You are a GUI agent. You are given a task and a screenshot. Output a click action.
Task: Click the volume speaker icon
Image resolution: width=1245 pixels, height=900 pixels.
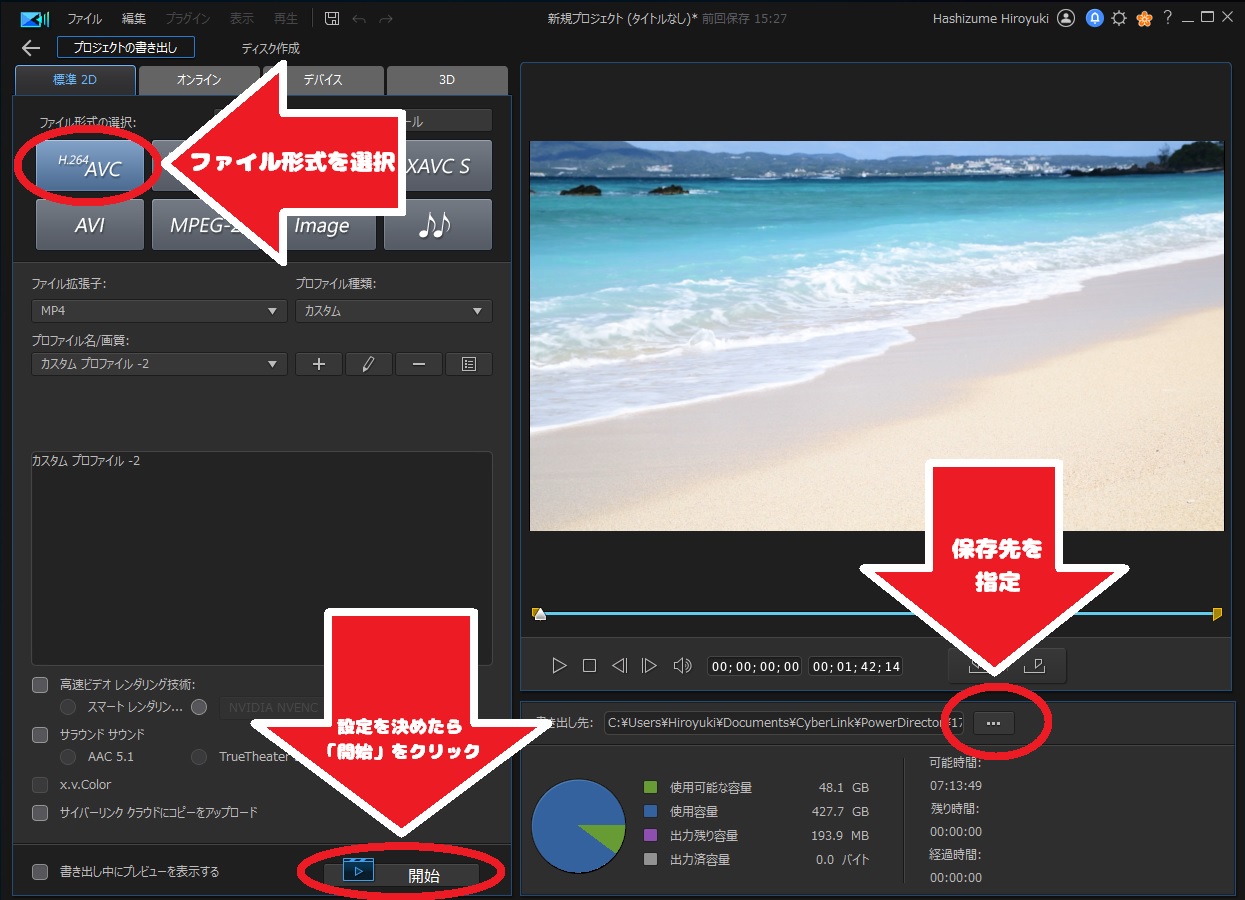pos(683,665)
